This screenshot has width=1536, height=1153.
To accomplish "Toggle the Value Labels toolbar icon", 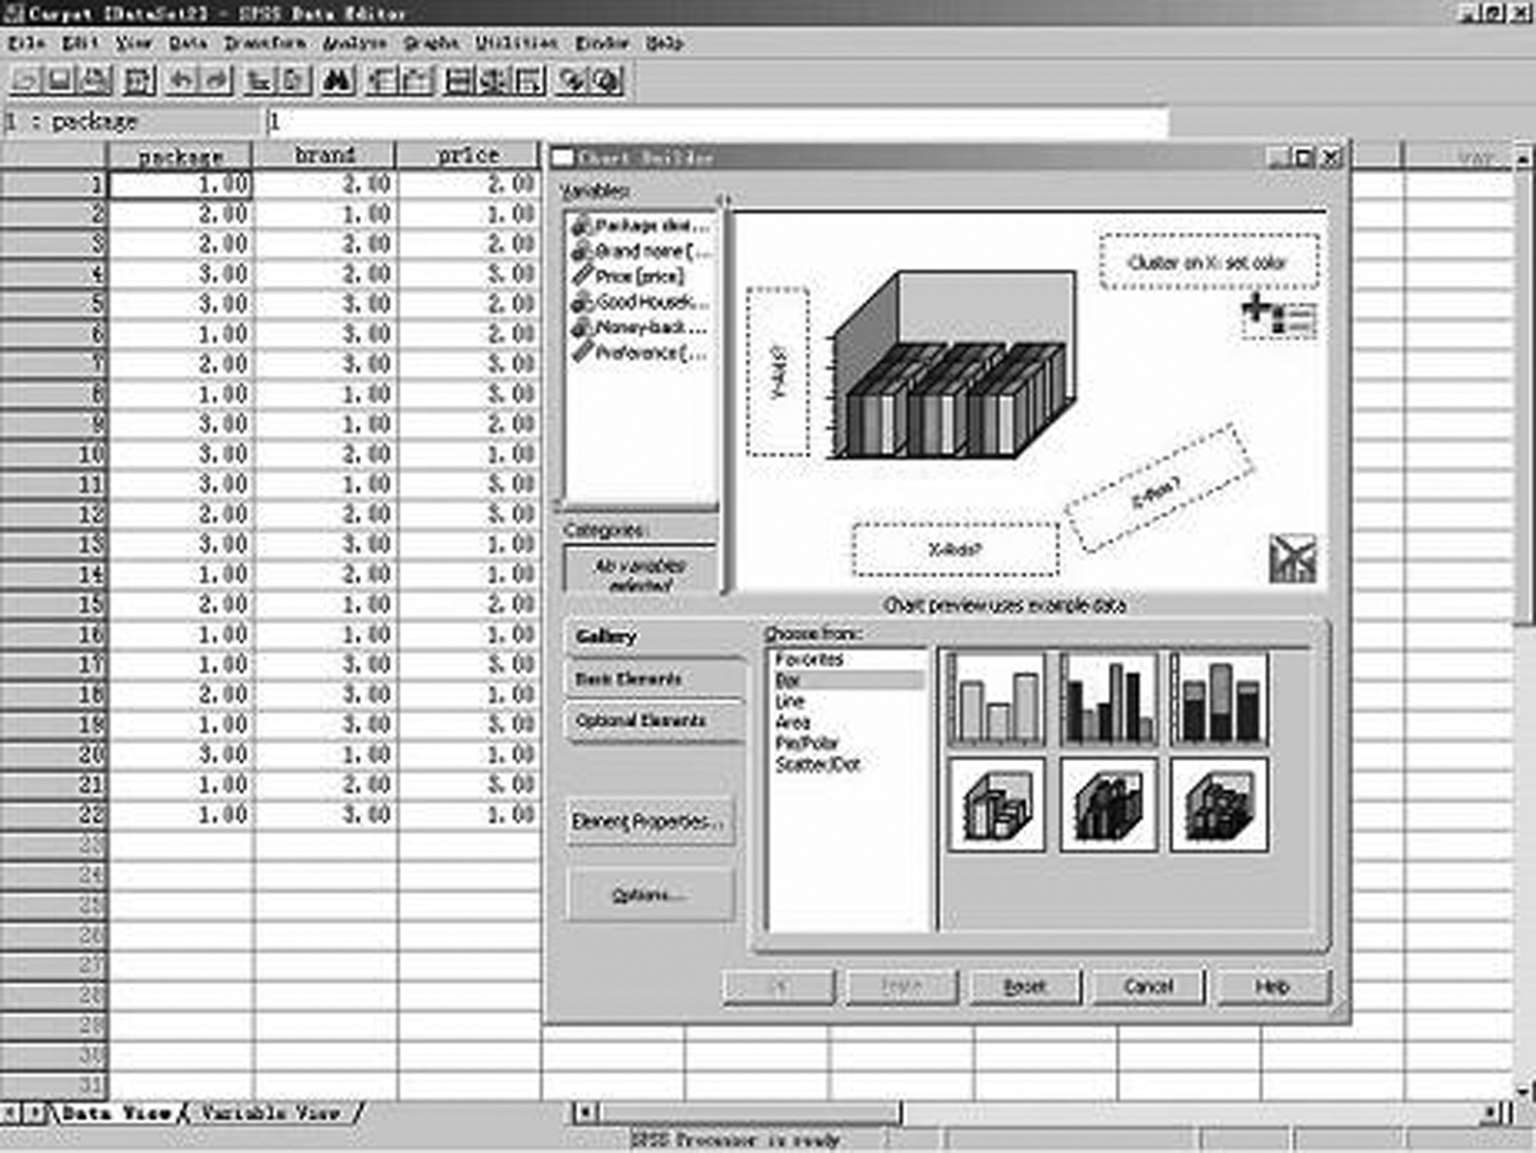I will point(573,80).
